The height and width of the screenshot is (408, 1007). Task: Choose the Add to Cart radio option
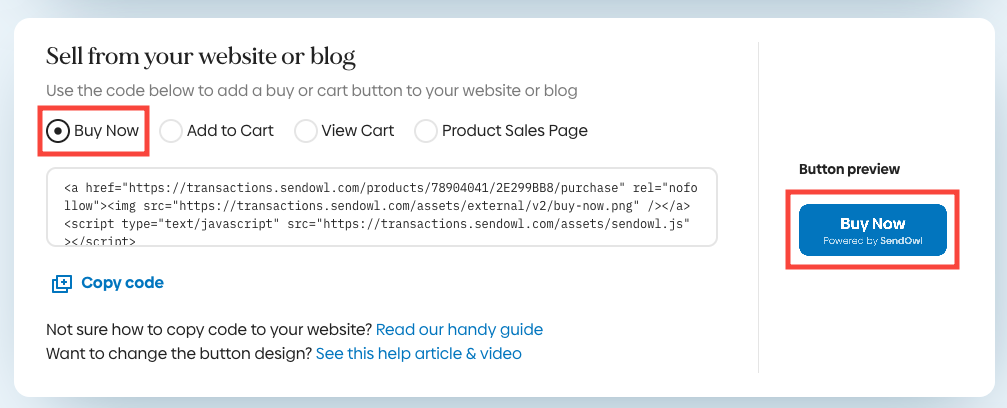171,131
